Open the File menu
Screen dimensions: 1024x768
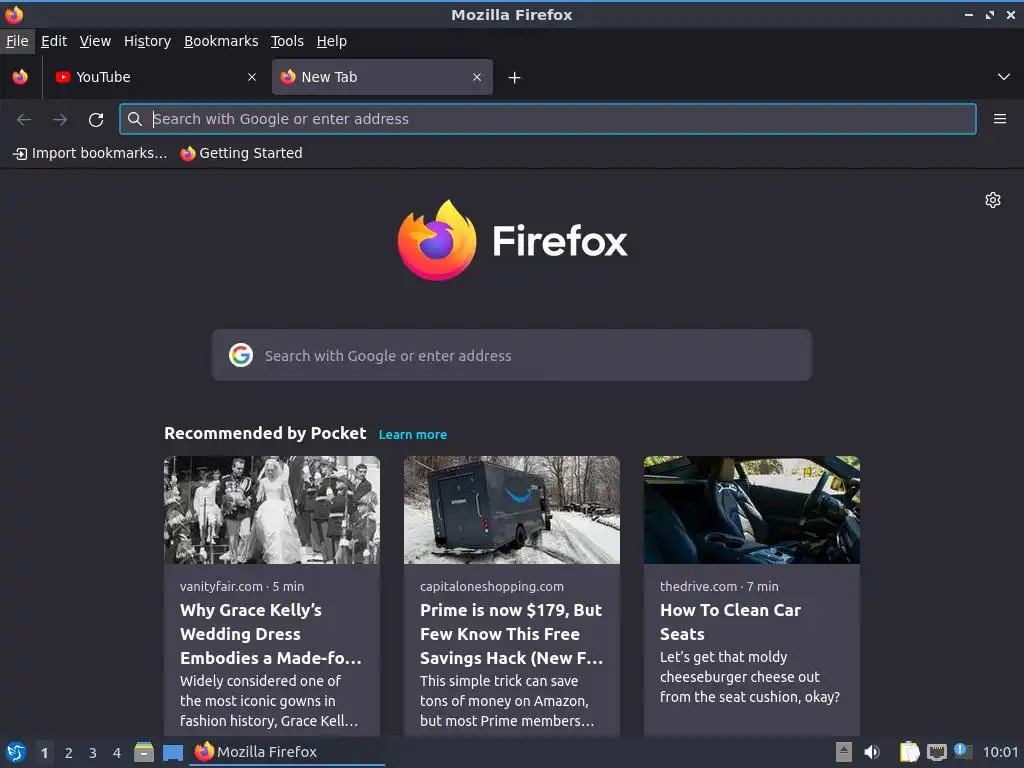(17, 41)
